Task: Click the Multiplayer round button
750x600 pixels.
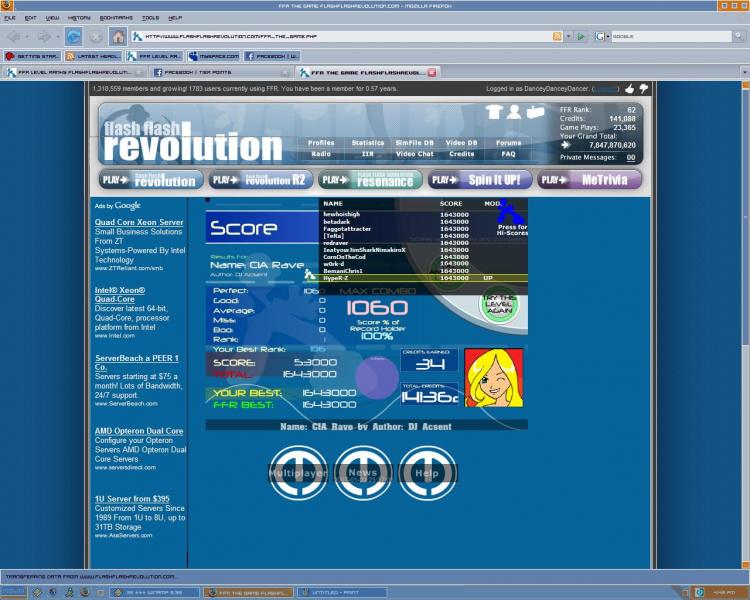Action: [298, 473]
